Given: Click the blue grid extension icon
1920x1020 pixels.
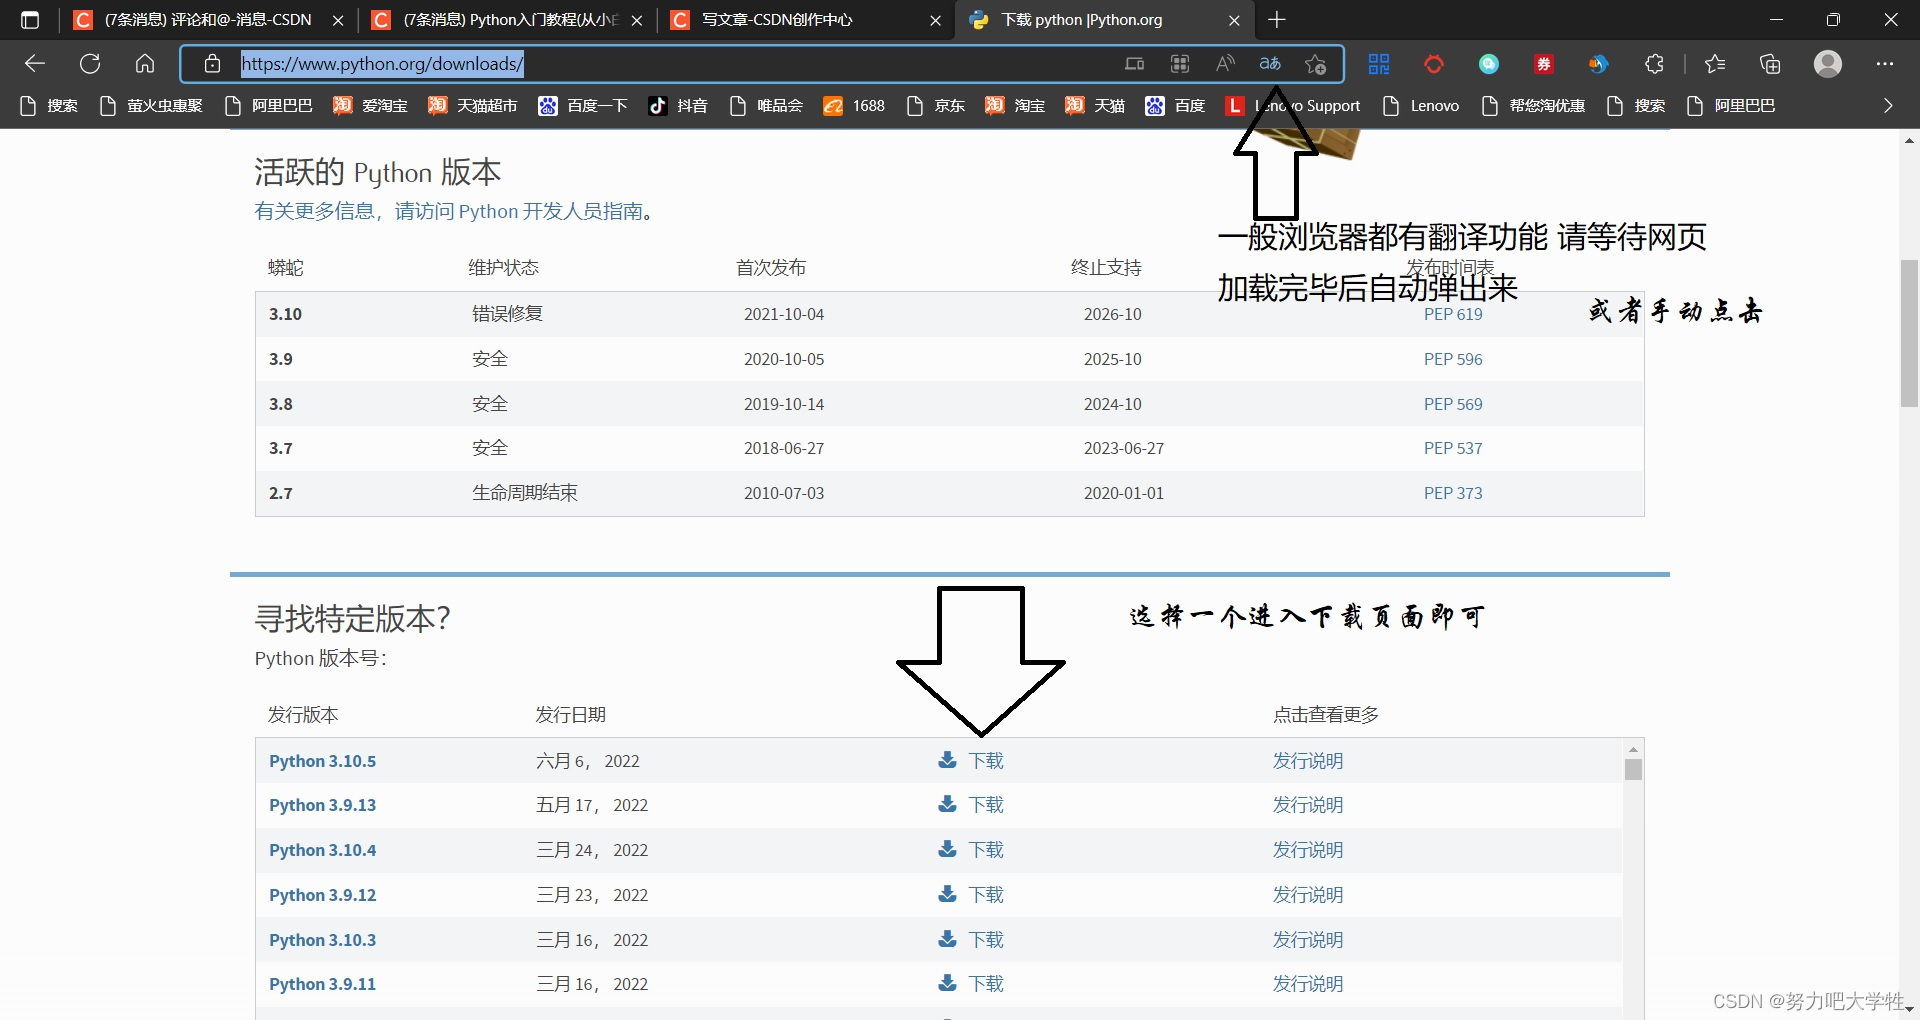Looking at the screenshot, I should coord(1379,64).
